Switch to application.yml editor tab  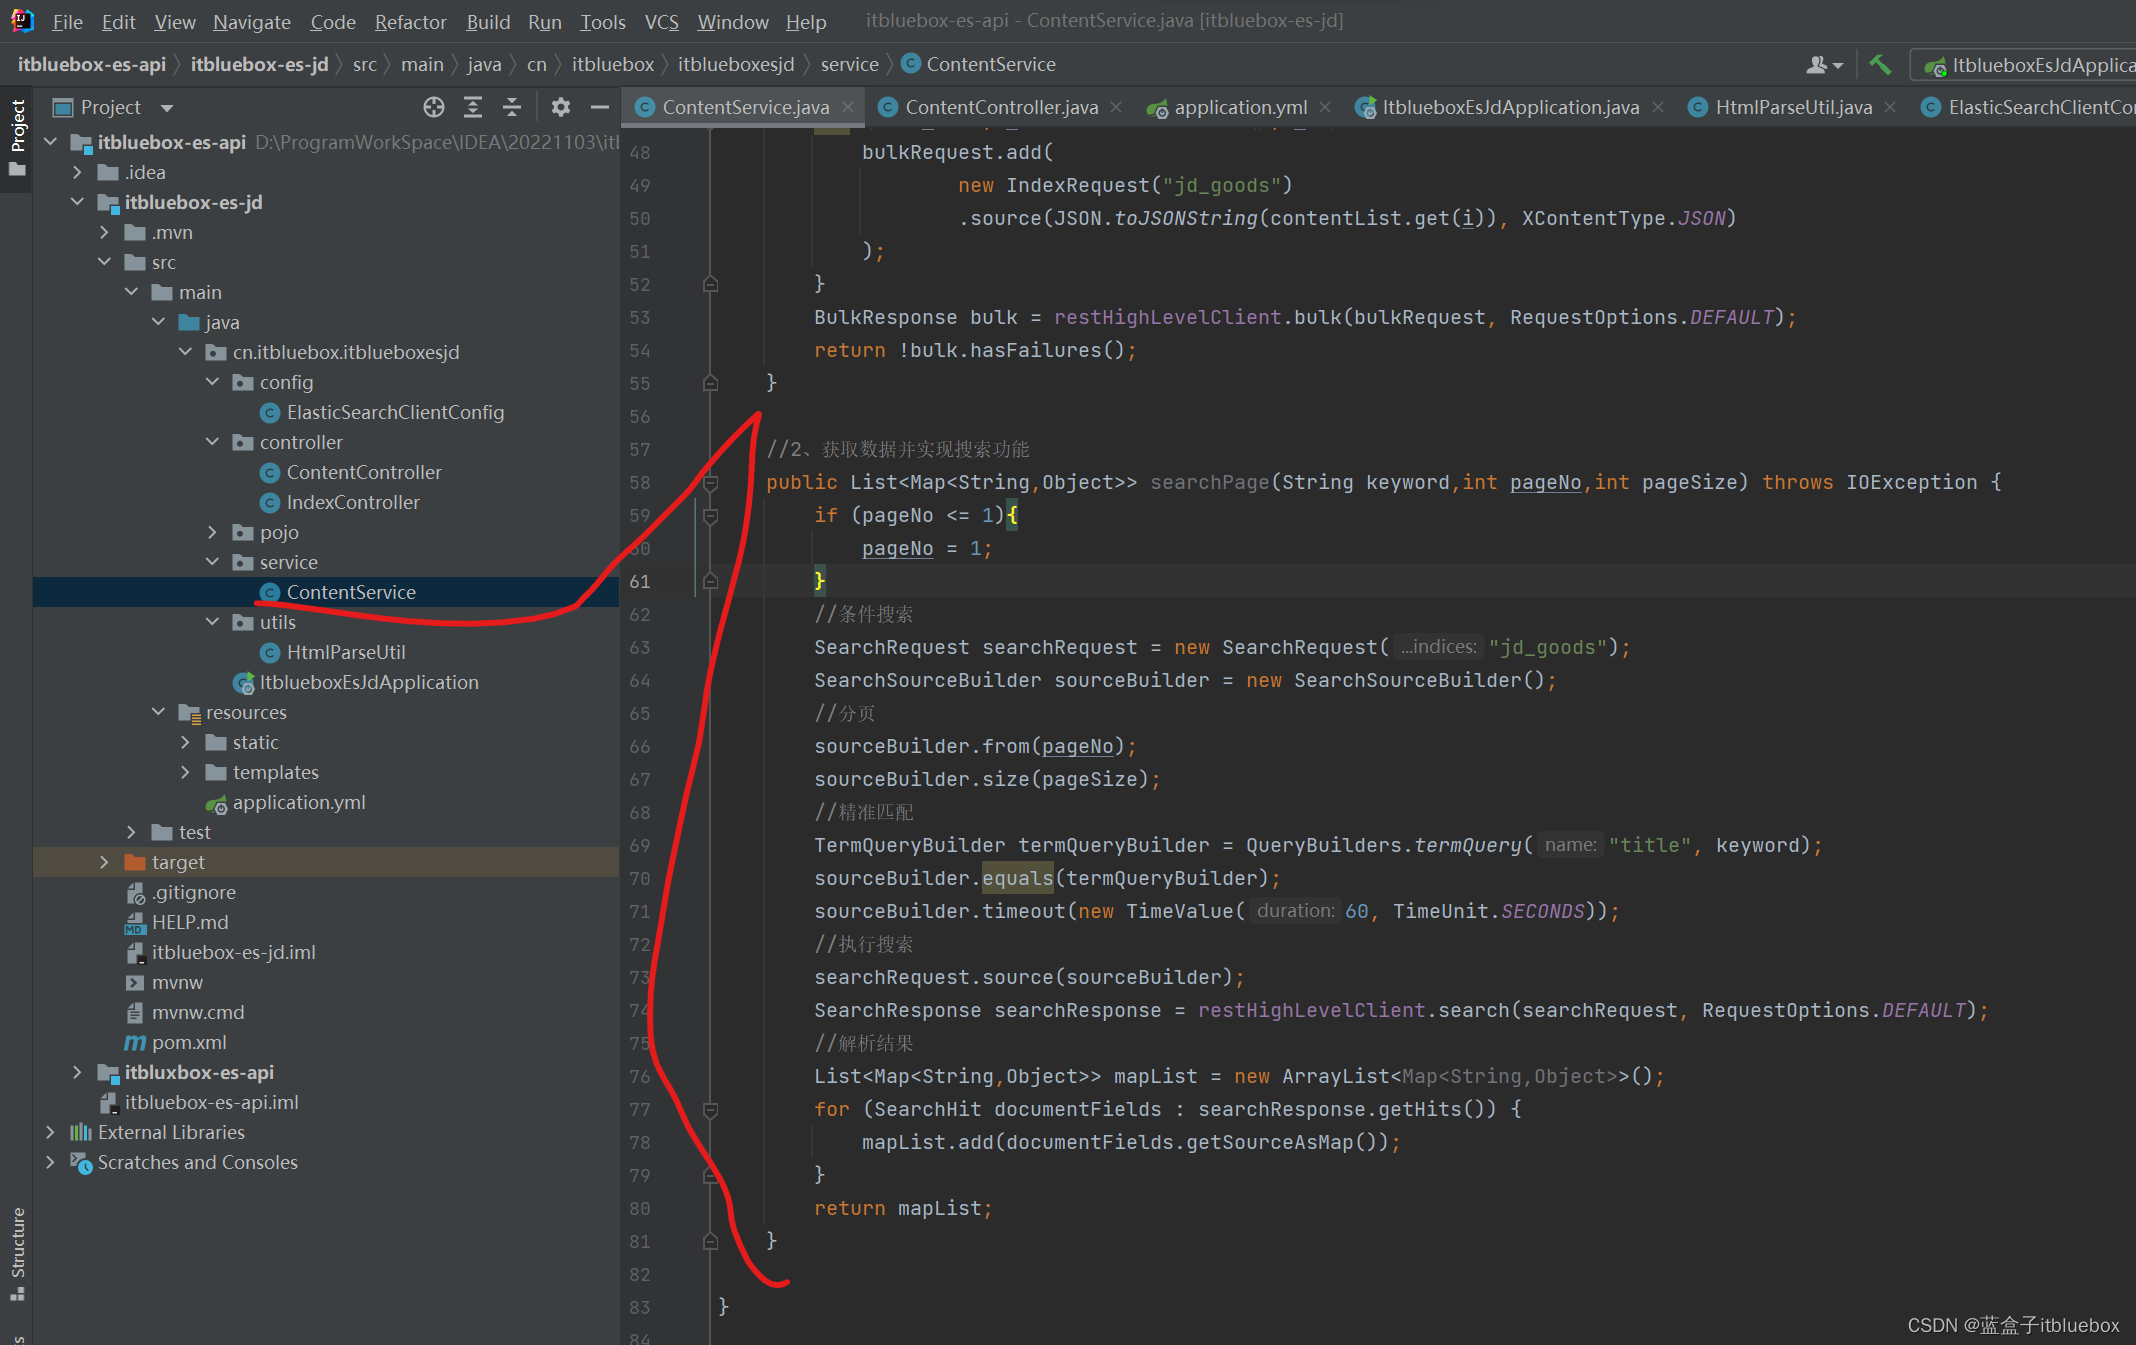point(1240,107)
